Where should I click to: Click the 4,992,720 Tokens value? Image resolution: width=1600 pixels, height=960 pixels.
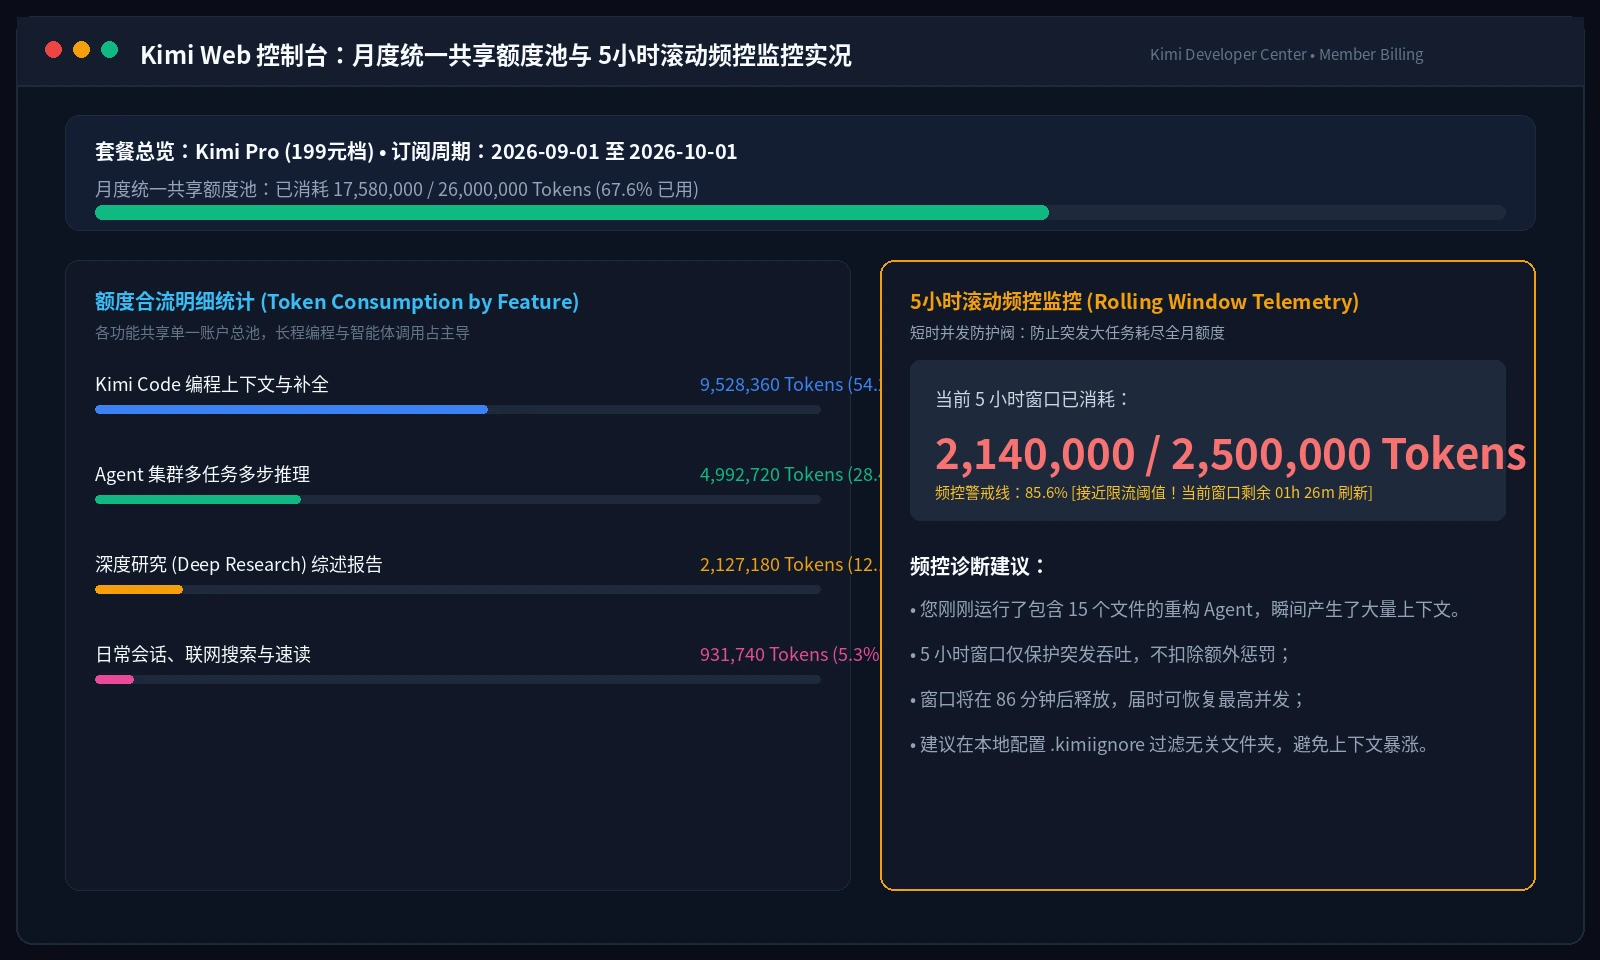789,474
